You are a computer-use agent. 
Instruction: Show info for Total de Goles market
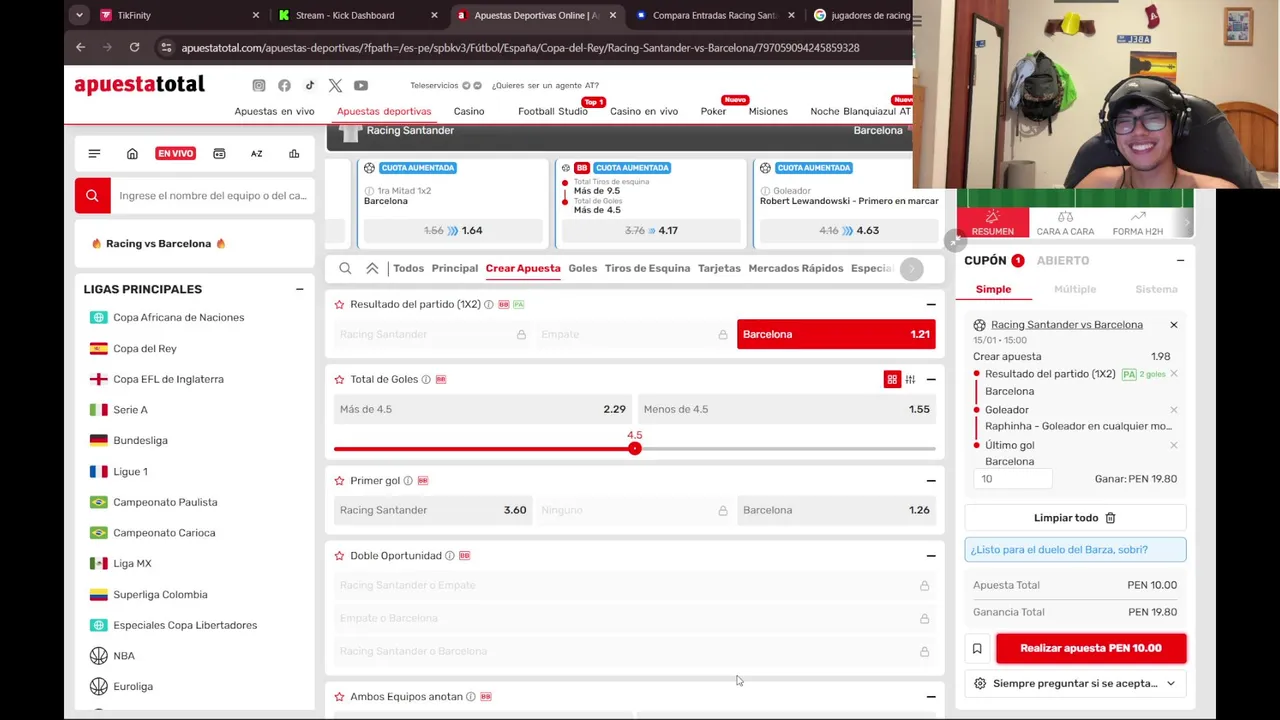click(x=426, y=379)
